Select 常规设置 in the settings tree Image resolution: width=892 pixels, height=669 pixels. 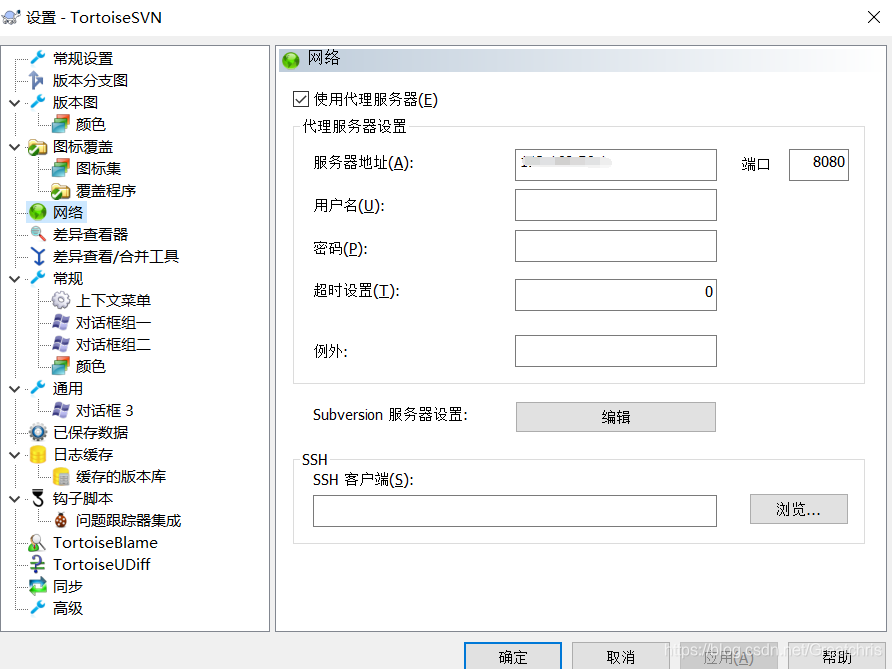[x=83, y=58]
